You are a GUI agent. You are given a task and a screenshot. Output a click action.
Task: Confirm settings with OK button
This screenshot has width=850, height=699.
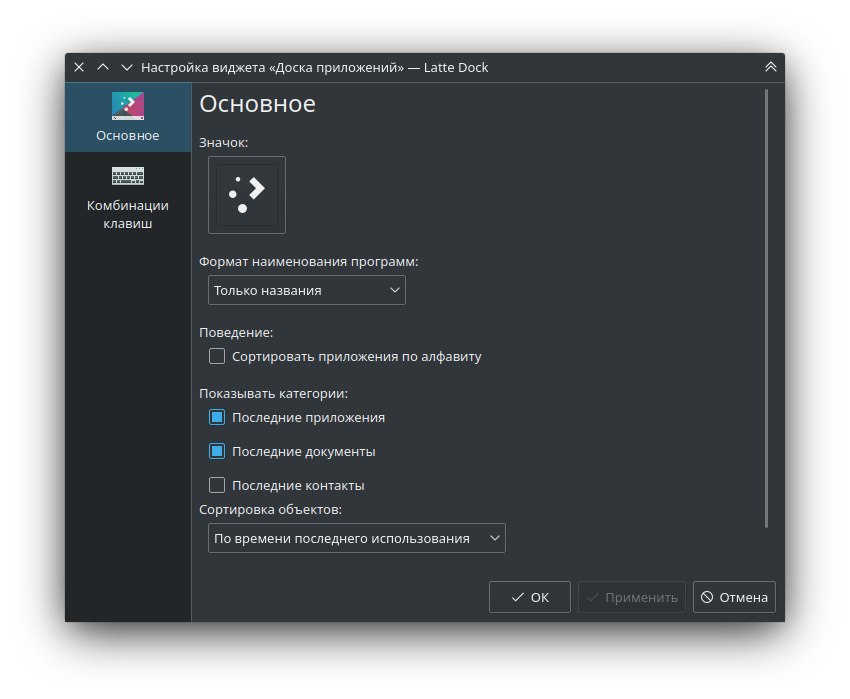[x=530, y=597]
